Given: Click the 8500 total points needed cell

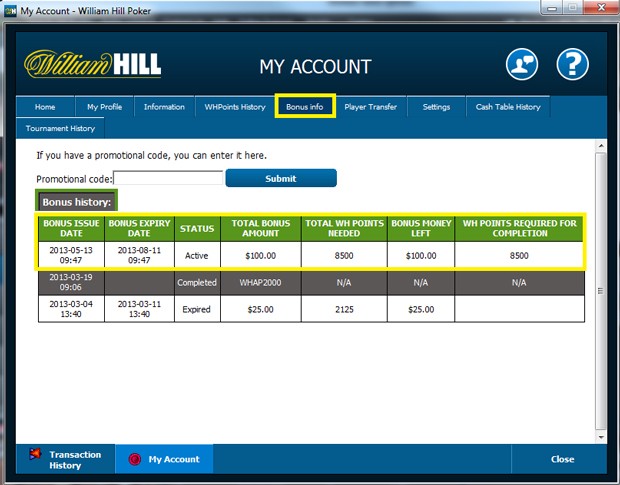Looking at the screenshot, I should click(344, 255).
